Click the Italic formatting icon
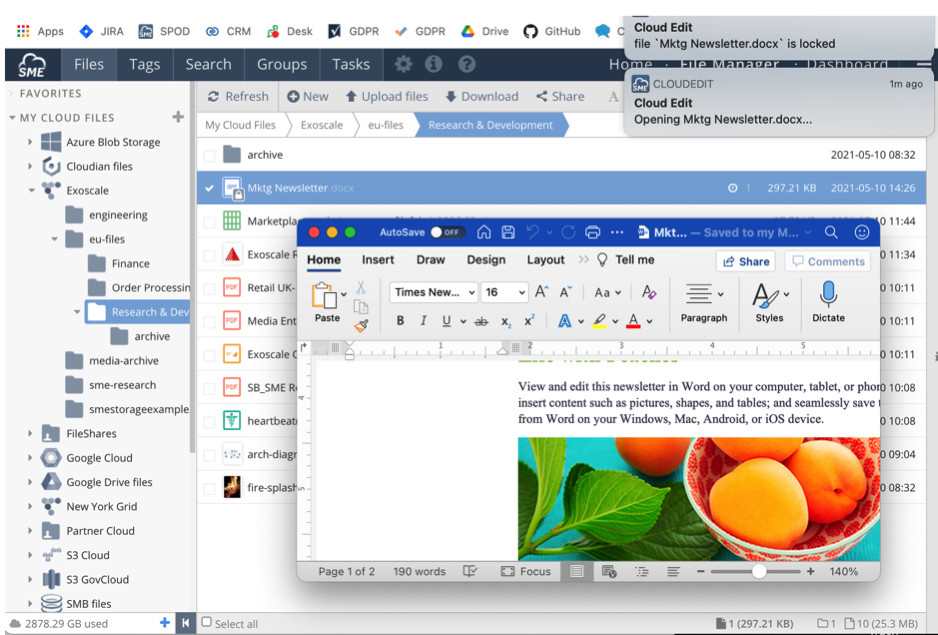This screenshot has height=635, width=938. 423,321
